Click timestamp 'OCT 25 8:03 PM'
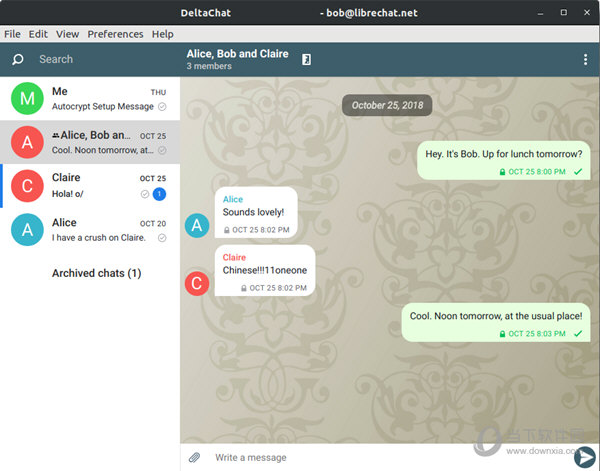600x471 pixels. 537,334
